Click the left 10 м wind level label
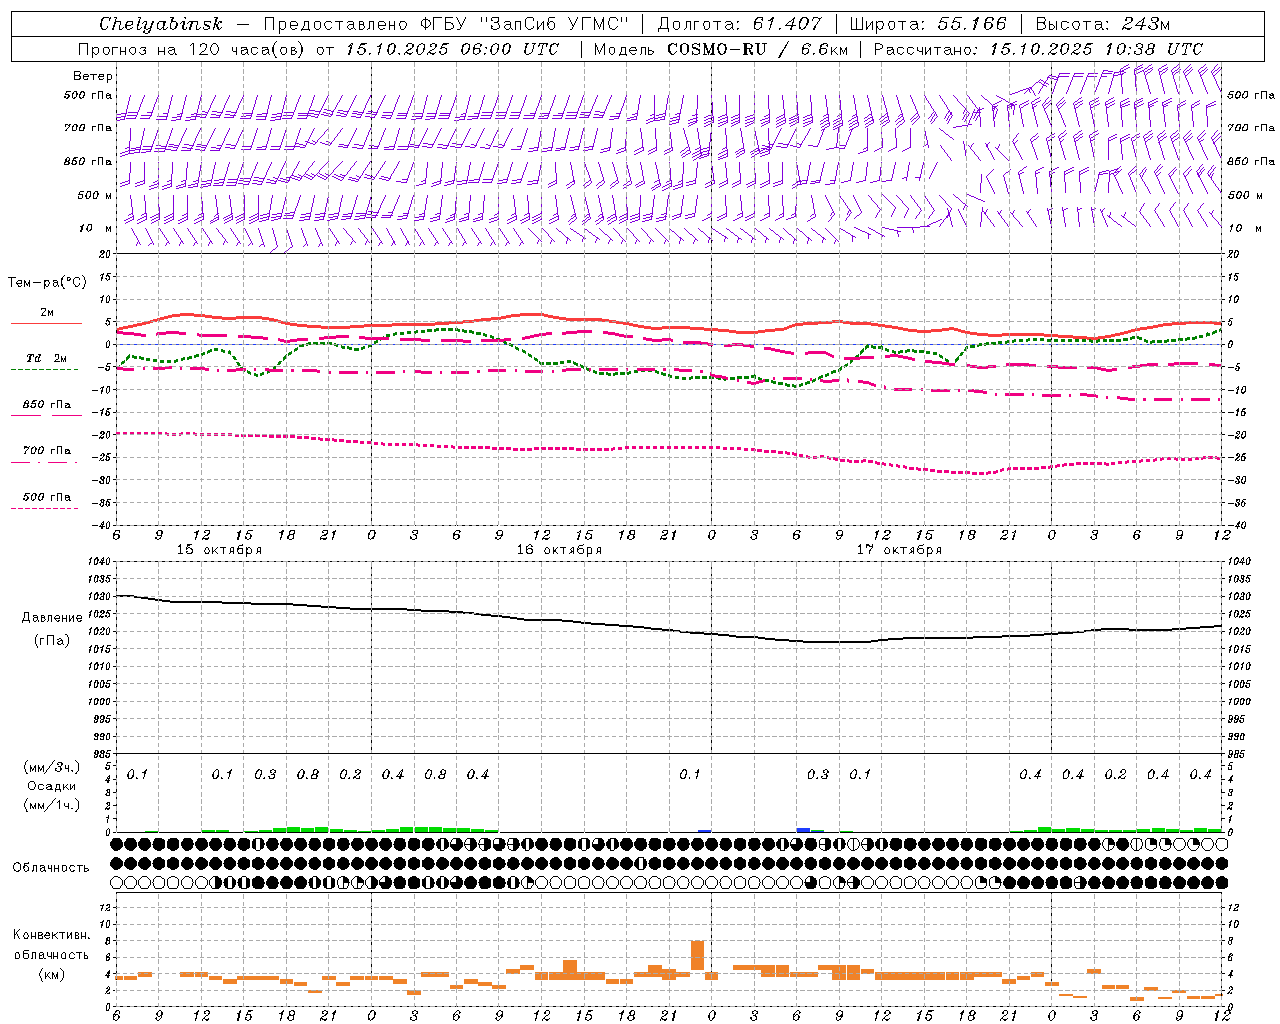Viewport: 1280px width, 1024px height. pyautogui.click(x=95, y=228)
